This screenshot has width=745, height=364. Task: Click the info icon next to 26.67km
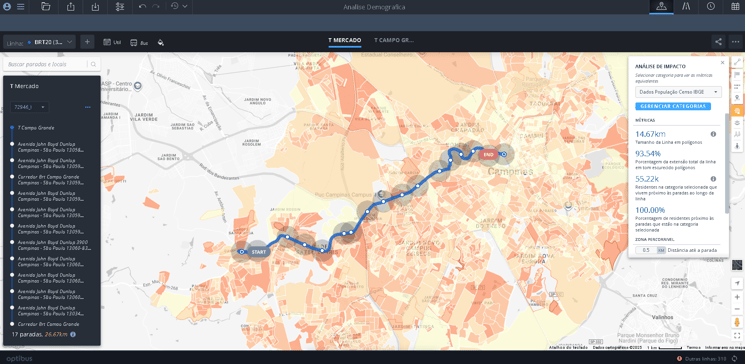tap(73, 335)
